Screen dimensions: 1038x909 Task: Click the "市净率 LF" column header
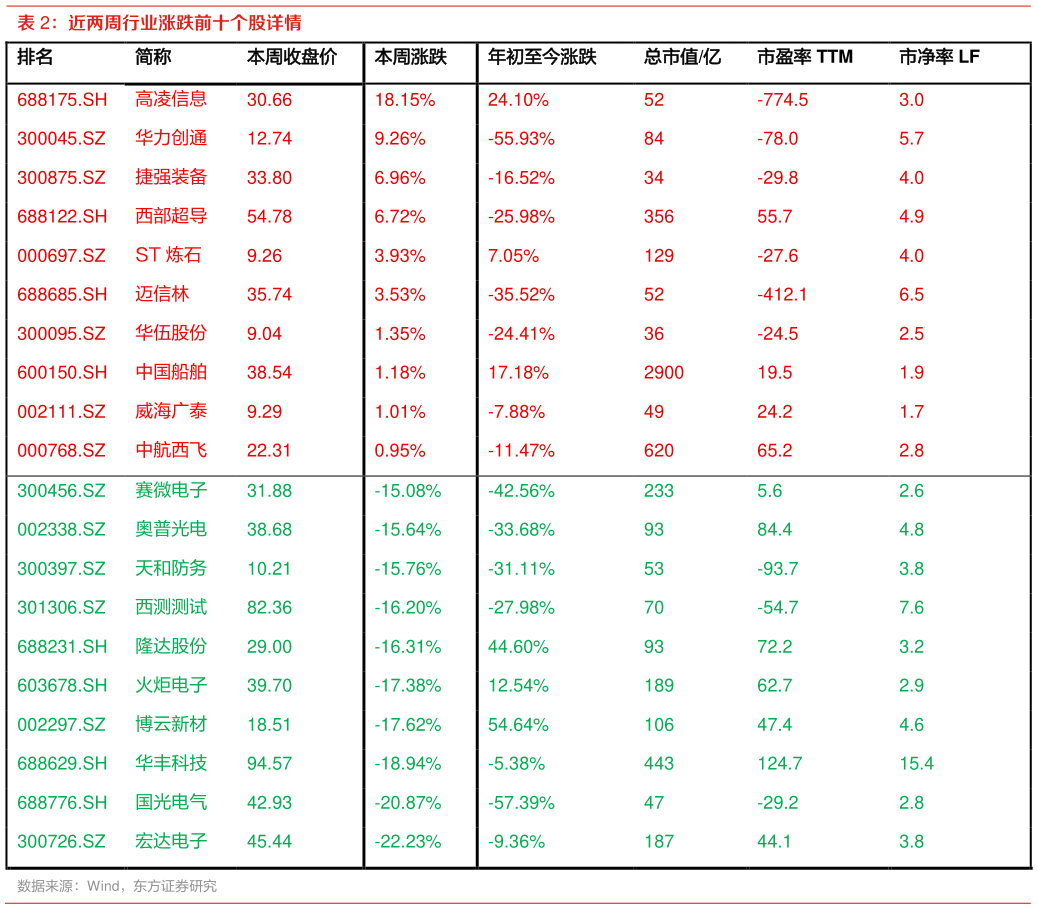click(939, 57)
